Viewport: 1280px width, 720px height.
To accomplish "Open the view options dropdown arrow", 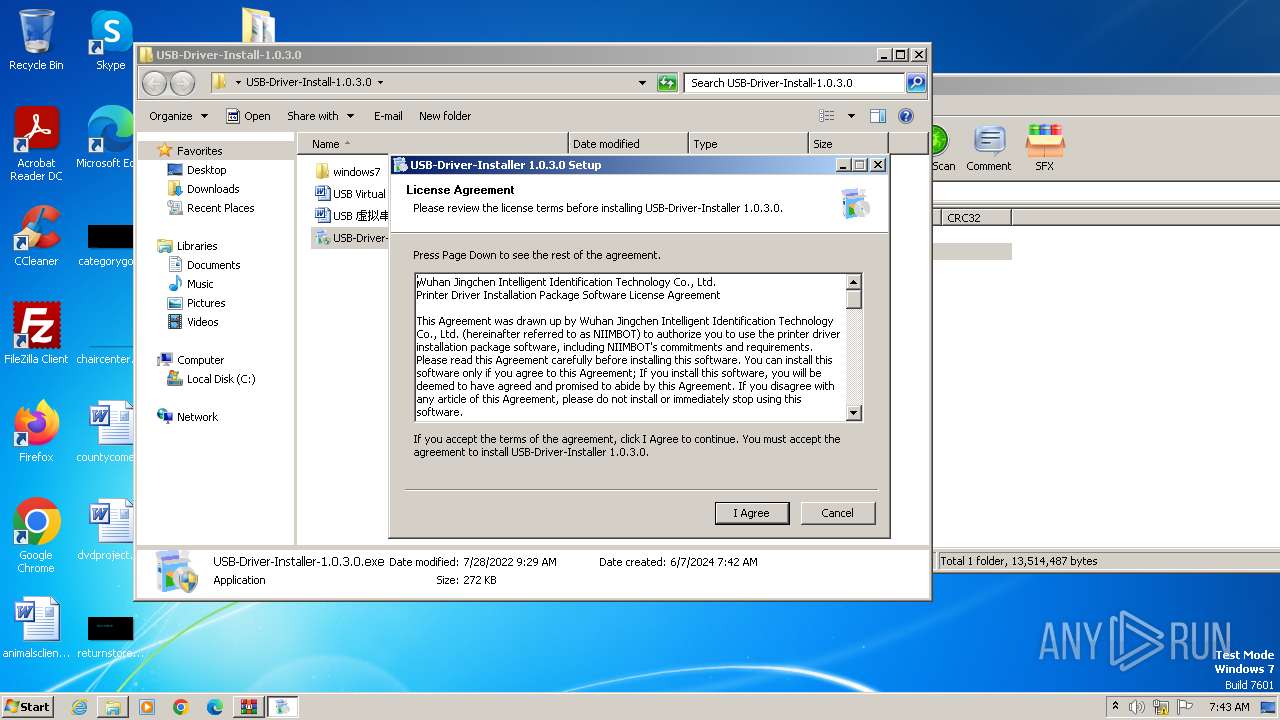I will tap(851, 116).
